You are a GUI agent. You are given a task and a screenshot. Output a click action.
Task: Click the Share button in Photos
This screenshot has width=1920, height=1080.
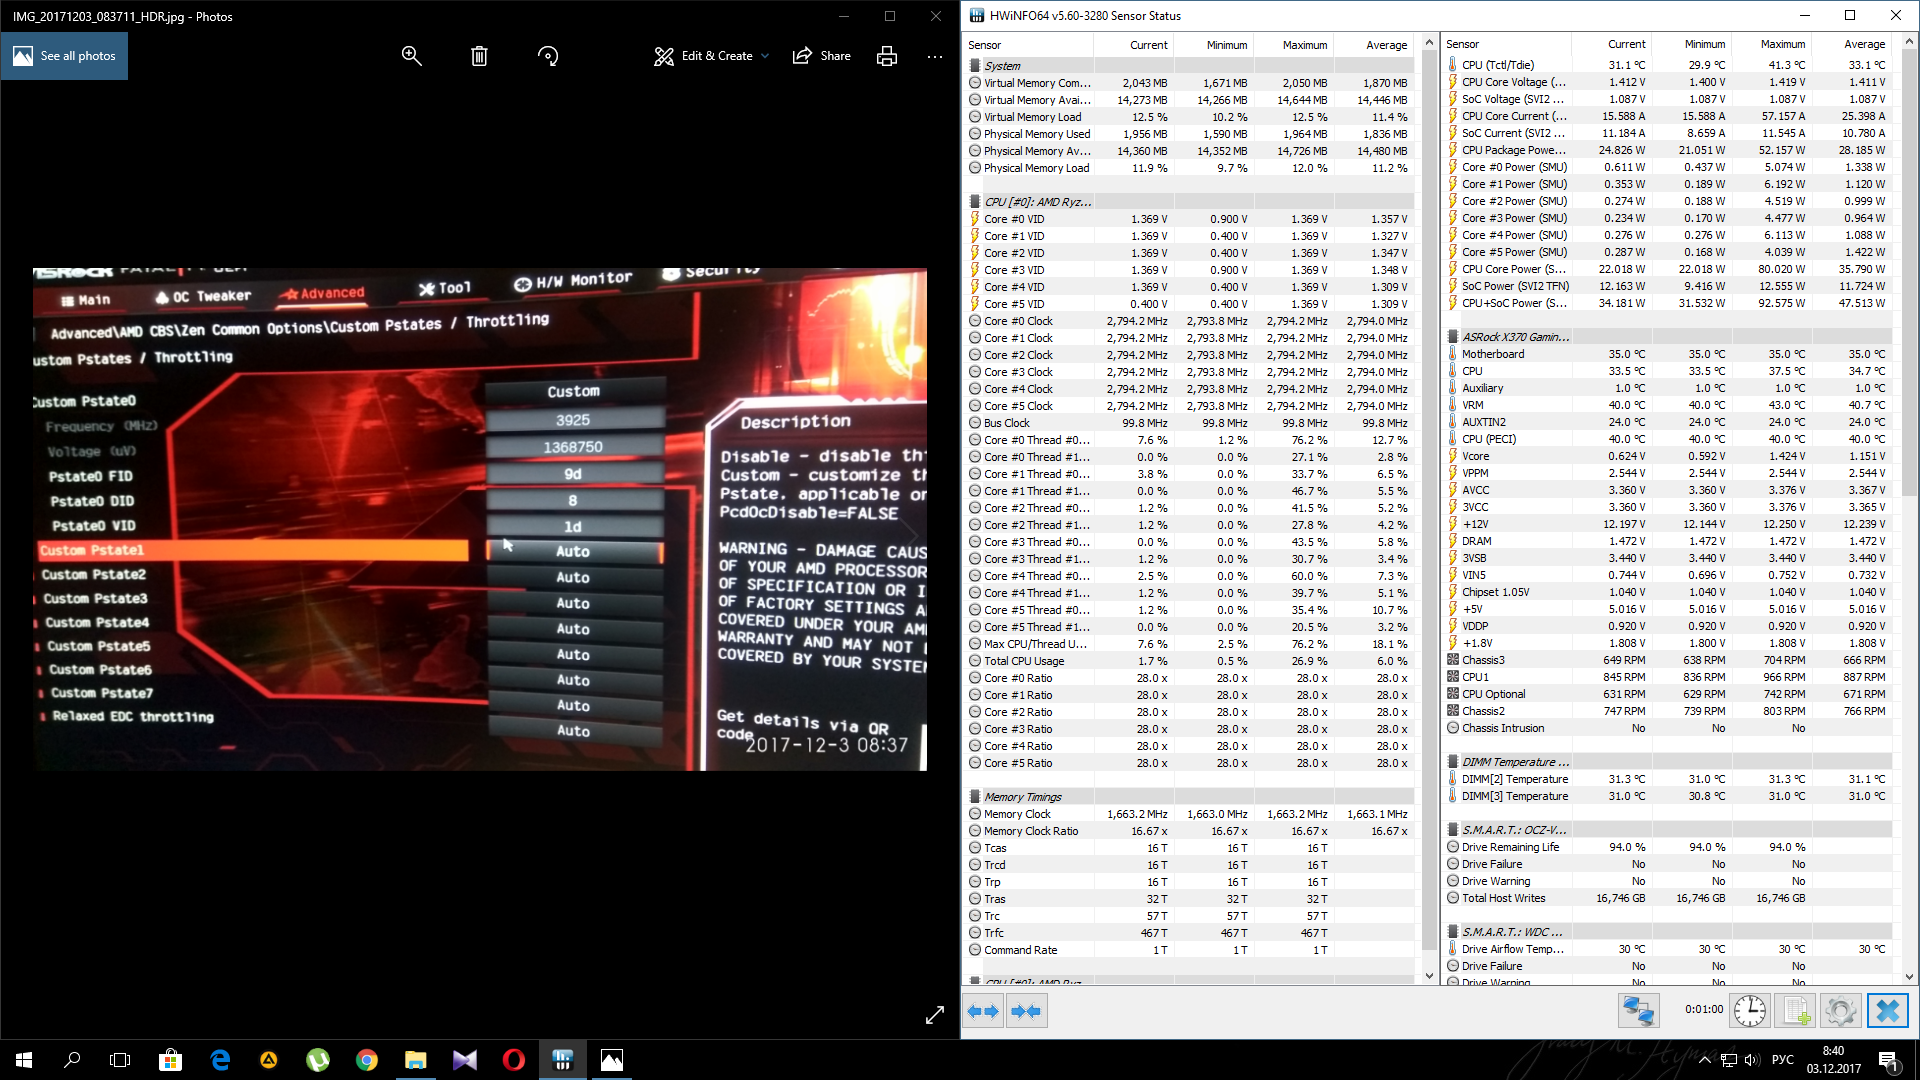click(x=822, y=56)
